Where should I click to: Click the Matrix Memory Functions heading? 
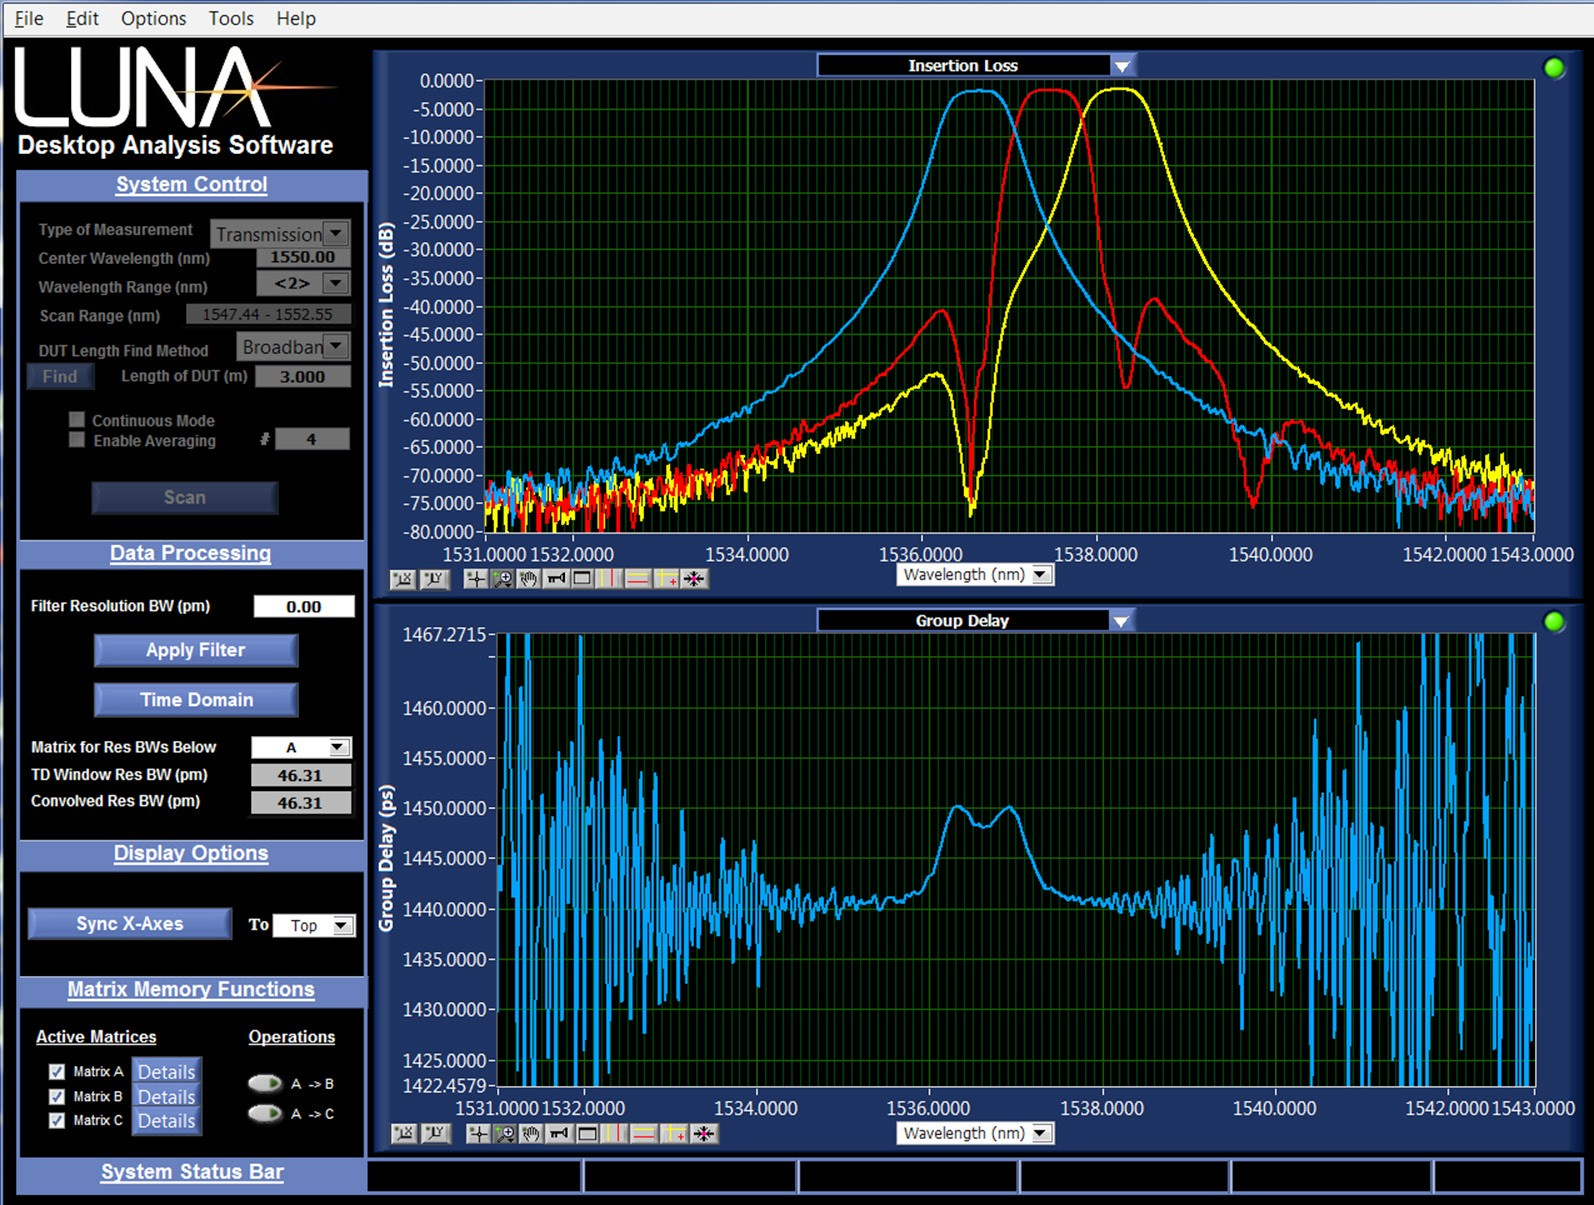[x=191, y=989]
